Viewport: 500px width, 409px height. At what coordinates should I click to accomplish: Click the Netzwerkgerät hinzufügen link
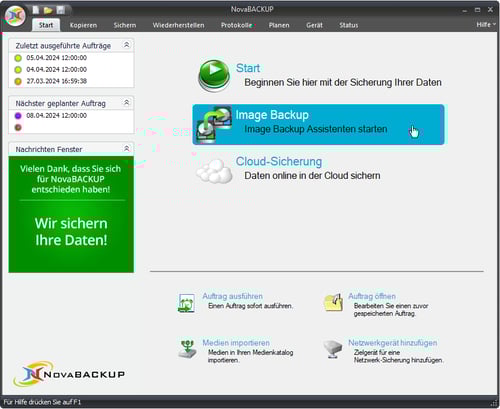(393, 343)
